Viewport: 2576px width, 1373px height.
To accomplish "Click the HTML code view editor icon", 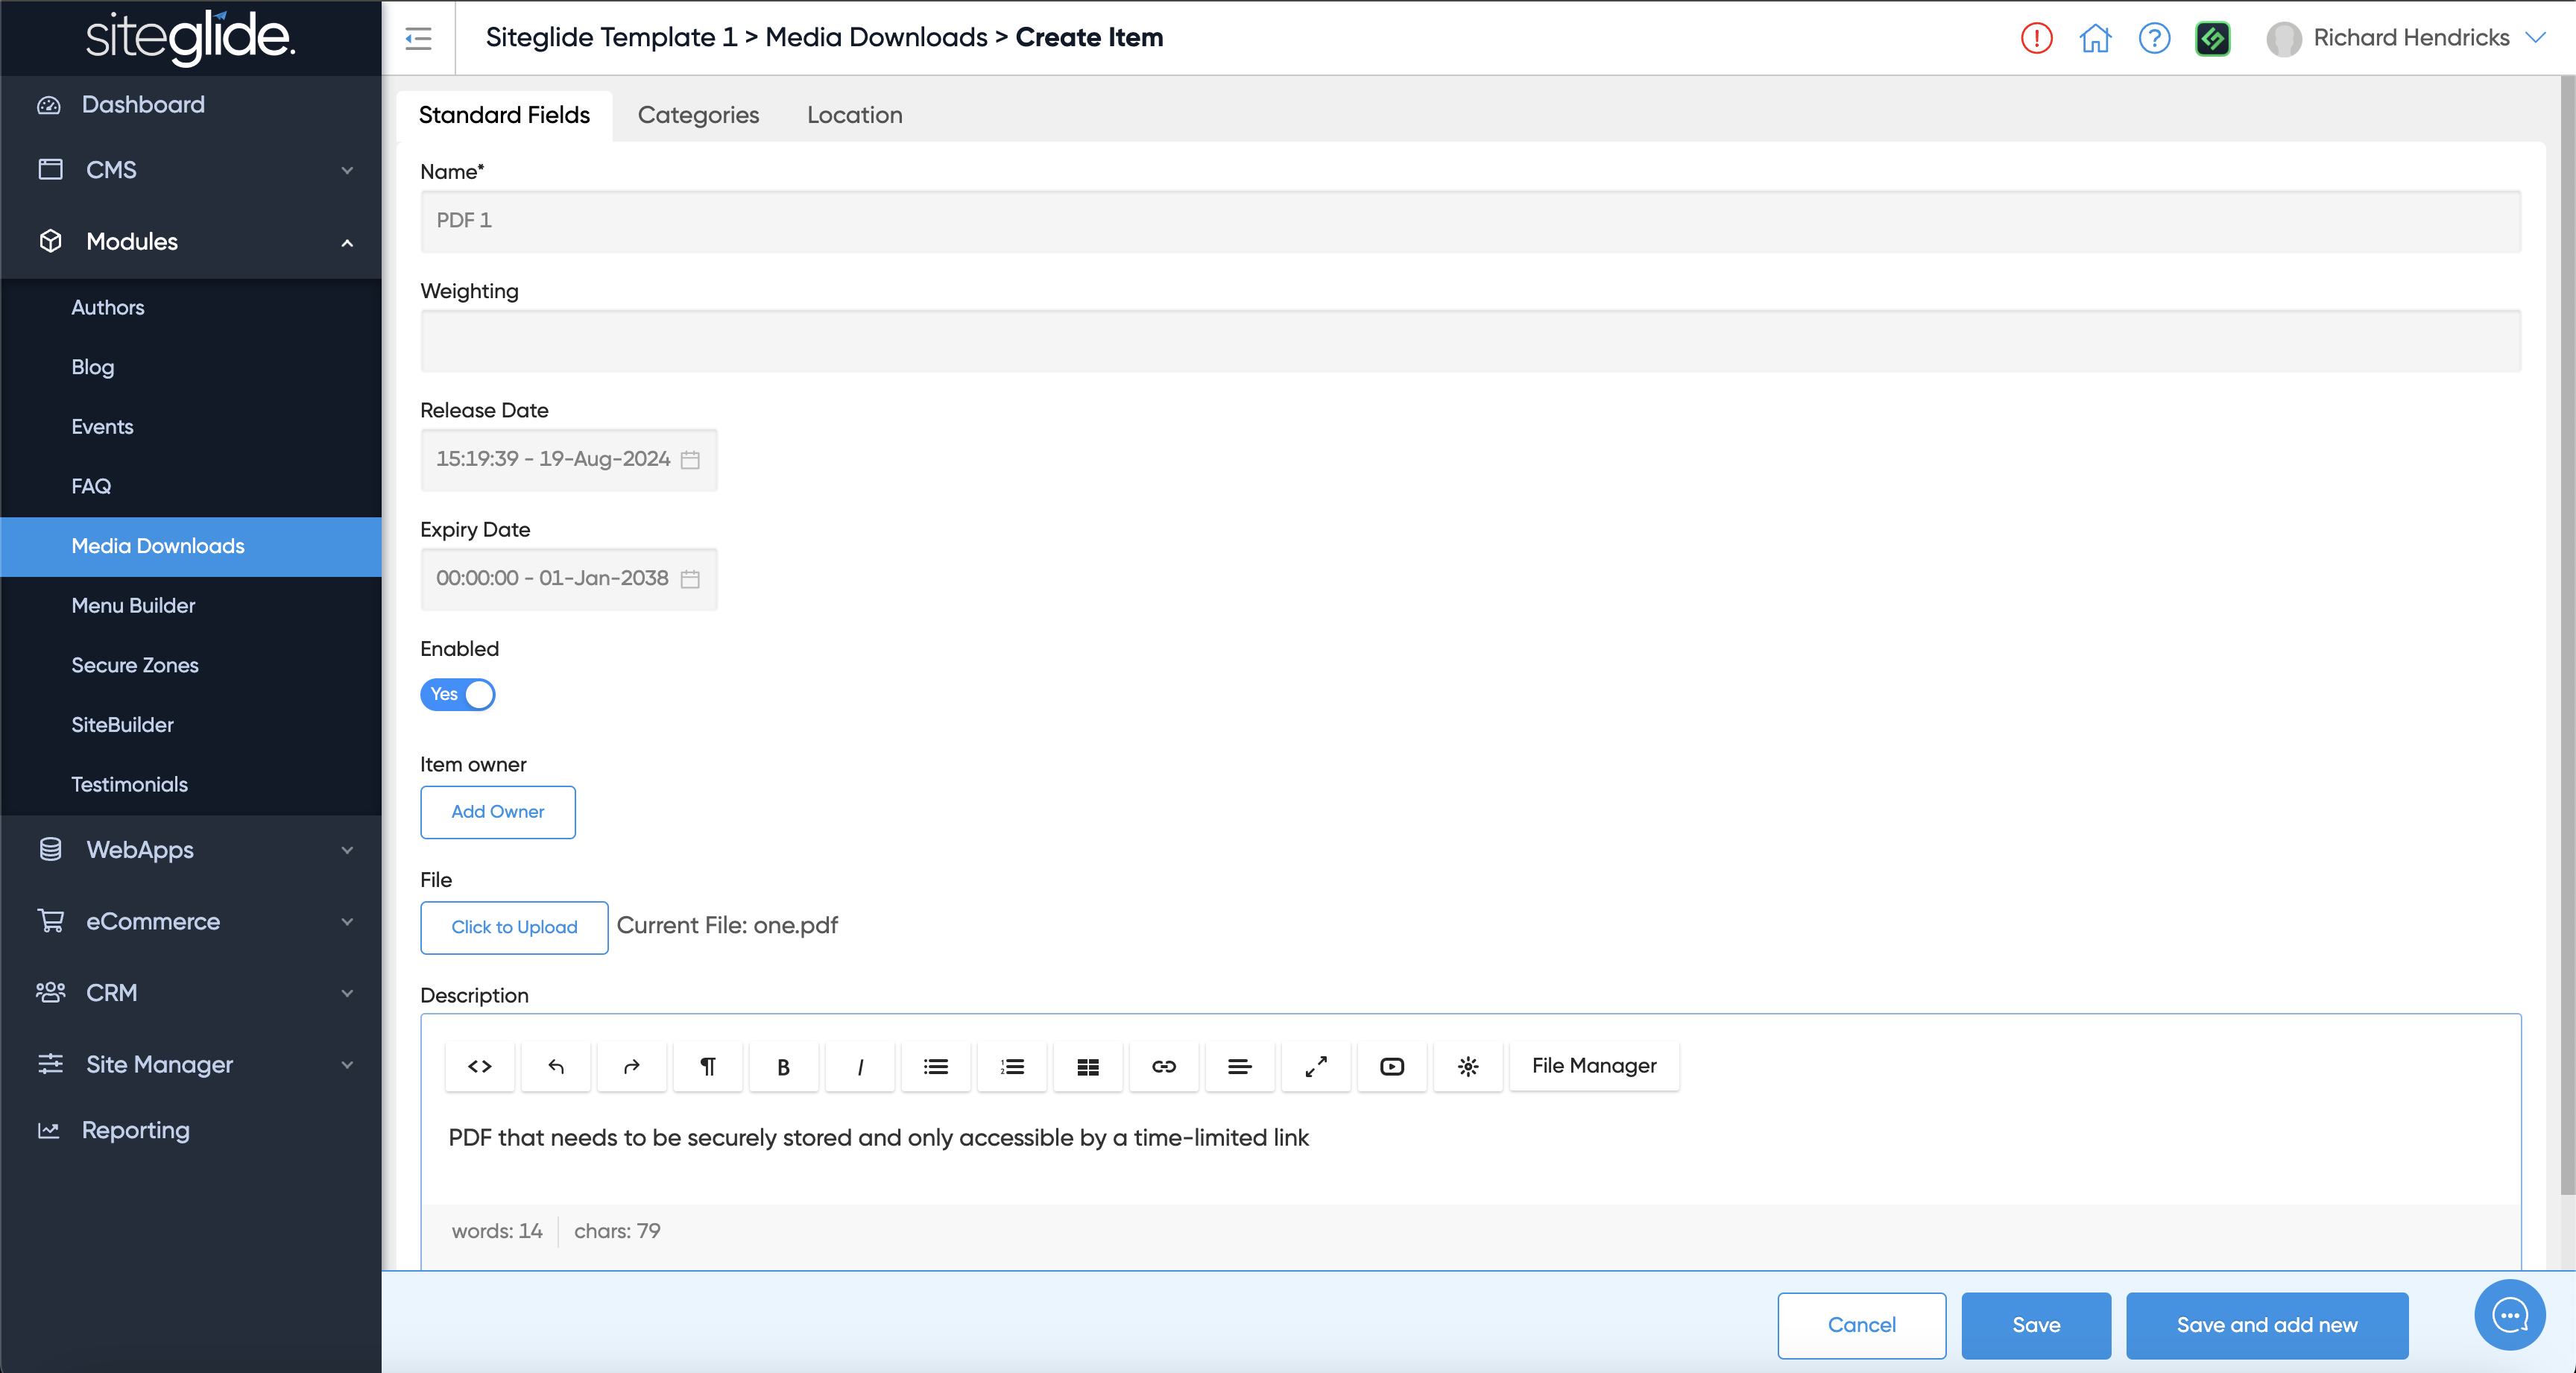I will [x=480, y=1066].
